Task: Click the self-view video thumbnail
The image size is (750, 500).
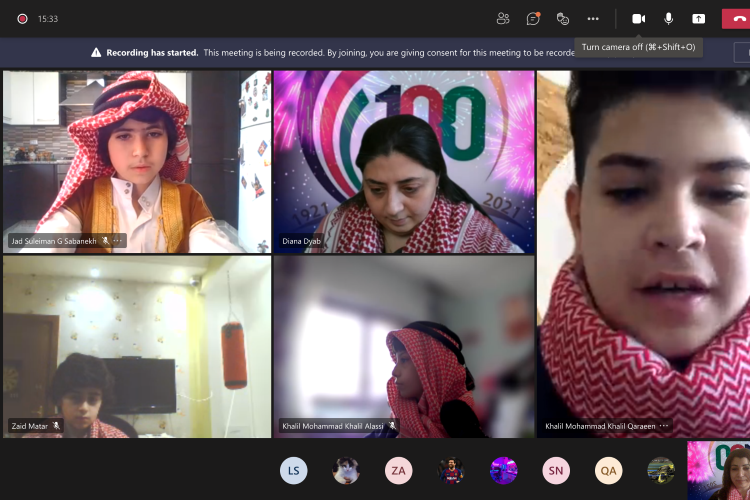Action: (719, 470)
